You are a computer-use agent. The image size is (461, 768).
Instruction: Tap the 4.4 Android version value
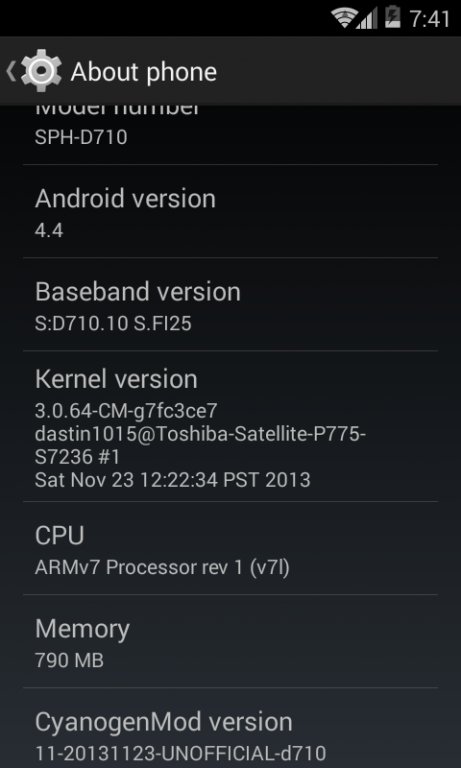click(49, 230)
